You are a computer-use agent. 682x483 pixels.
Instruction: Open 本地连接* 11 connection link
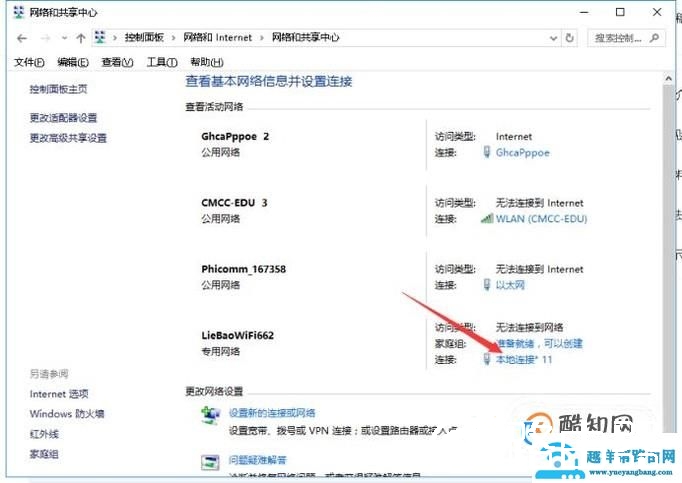(524, 359)
